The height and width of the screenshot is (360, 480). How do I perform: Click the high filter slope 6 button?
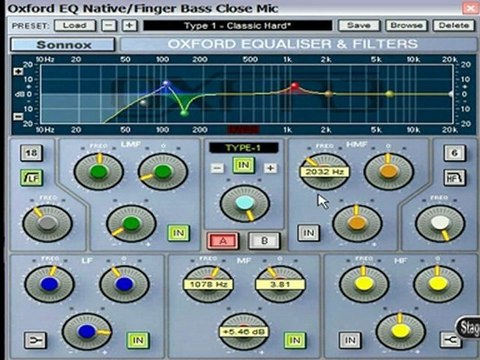(x=454, y=153)
